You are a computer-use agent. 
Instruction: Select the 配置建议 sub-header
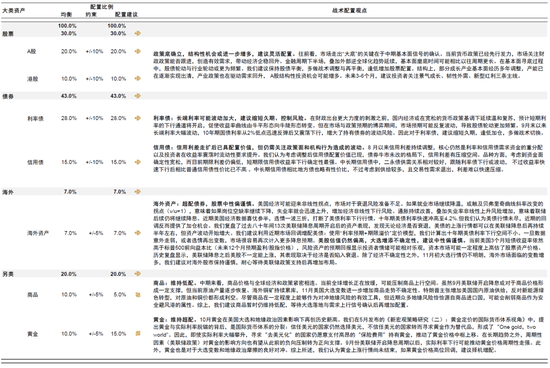click(126, 14)
